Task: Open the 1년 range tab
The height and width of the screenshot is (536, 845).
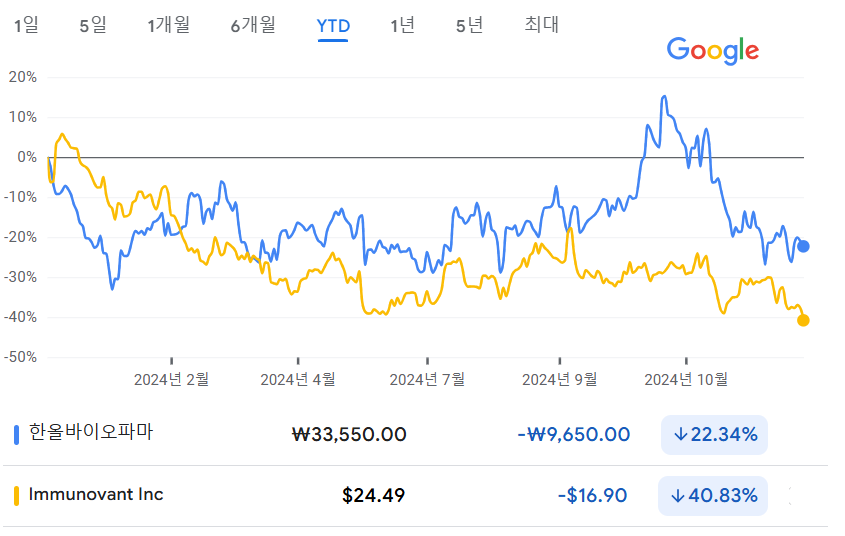Action: pos(402,25)
